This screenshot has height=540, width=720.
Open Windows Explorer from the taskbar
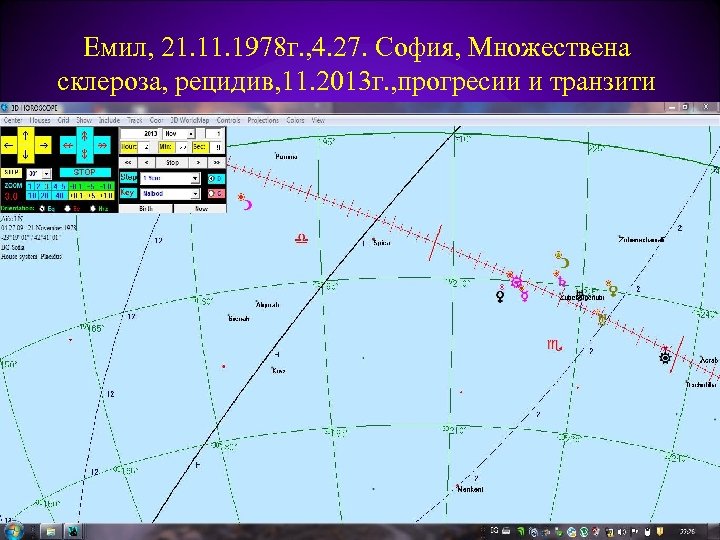[51, 532]
